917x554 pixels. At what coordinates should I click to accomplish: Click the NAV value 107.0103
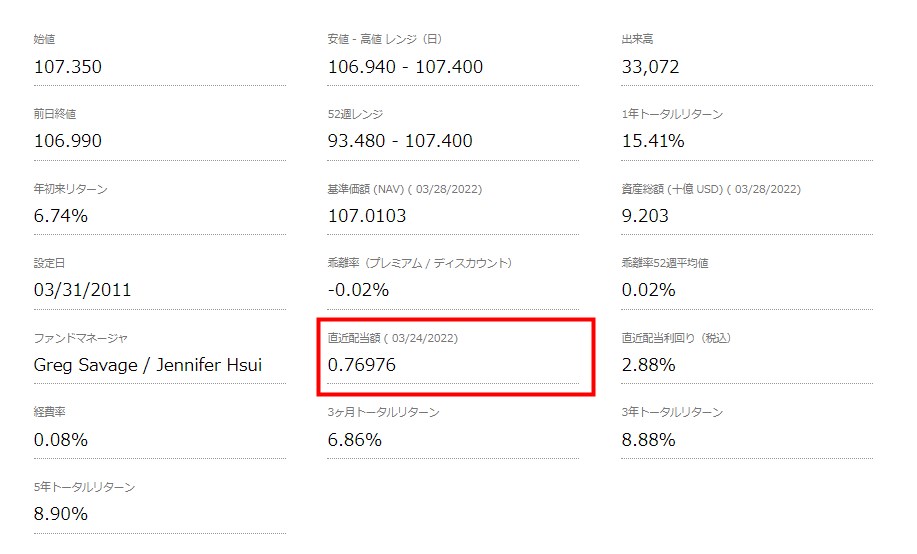[367, 216]
